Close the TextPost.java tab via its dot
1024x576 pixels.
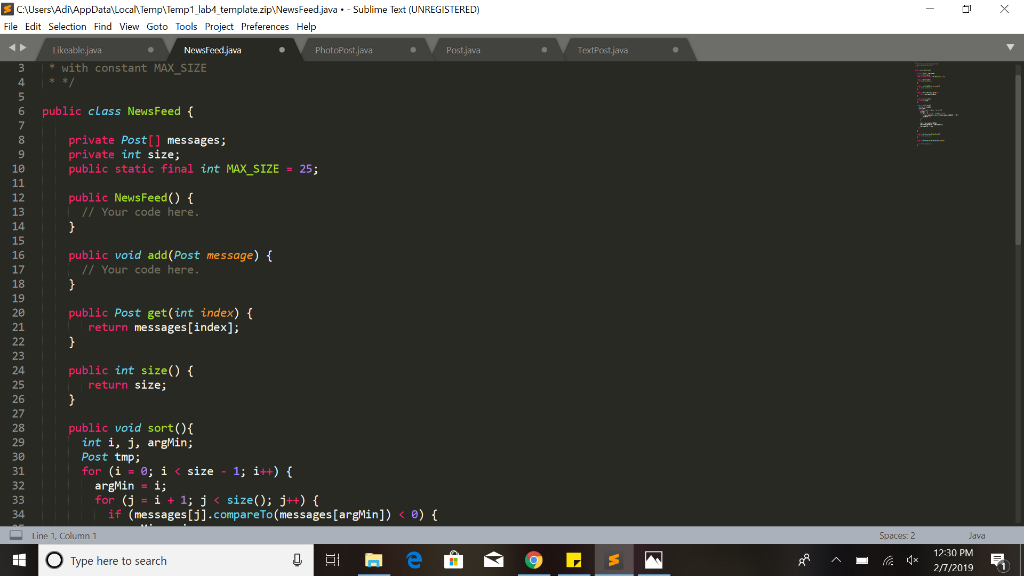(676, 50)
